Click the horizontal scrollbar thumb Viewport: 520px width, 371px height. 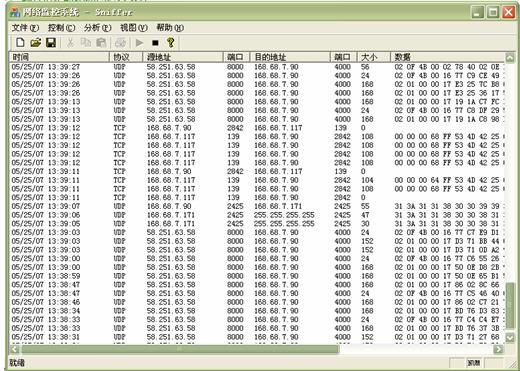coord(180,349)
